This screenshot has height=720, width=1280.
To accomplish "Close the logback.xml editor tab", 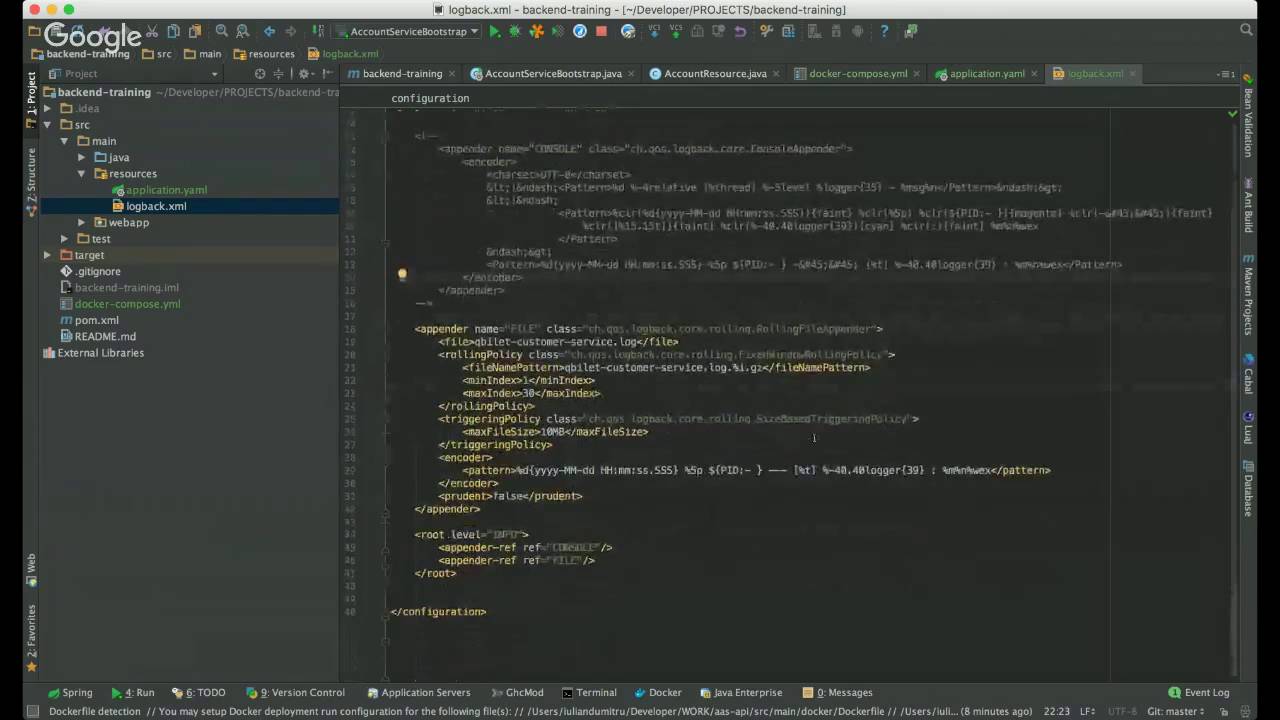I will [1133, 74].
